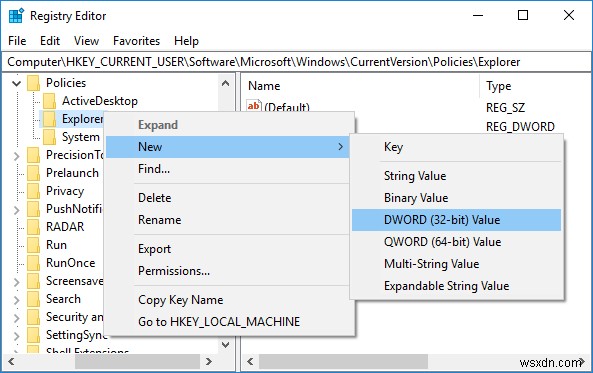Viewport: 593px width, 373px height.
Task: Open the File menu
Action: tap(17, 41)
